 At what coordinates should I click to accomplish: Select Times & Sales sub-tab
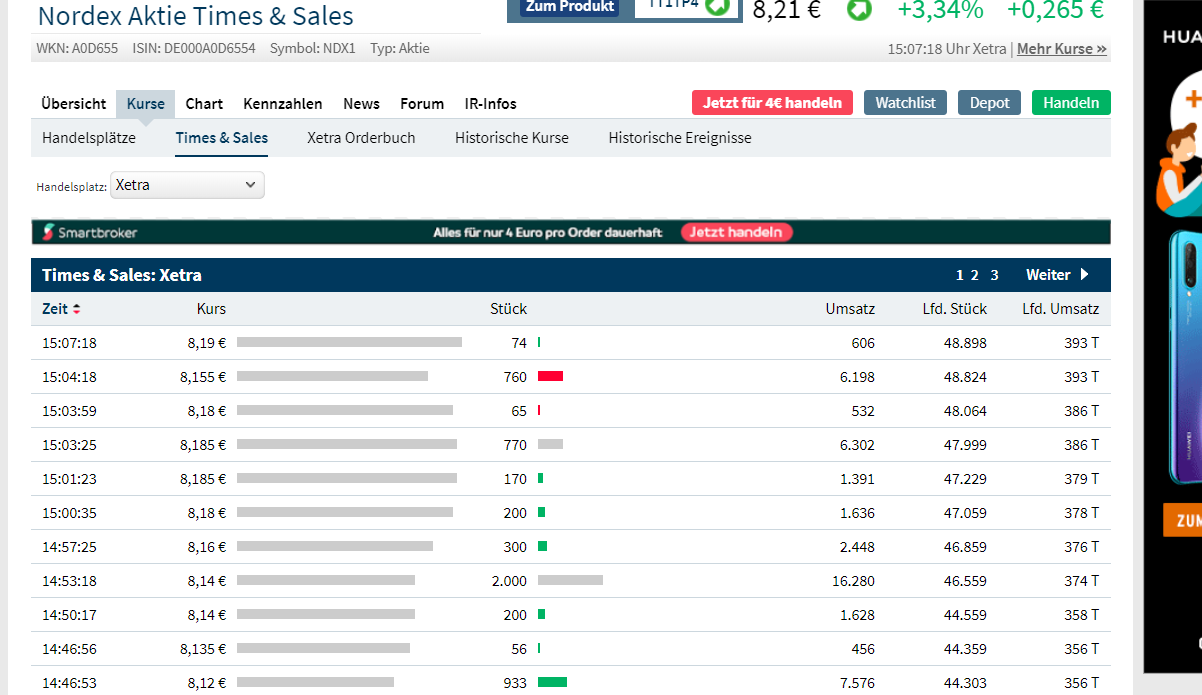click(222, 138)
